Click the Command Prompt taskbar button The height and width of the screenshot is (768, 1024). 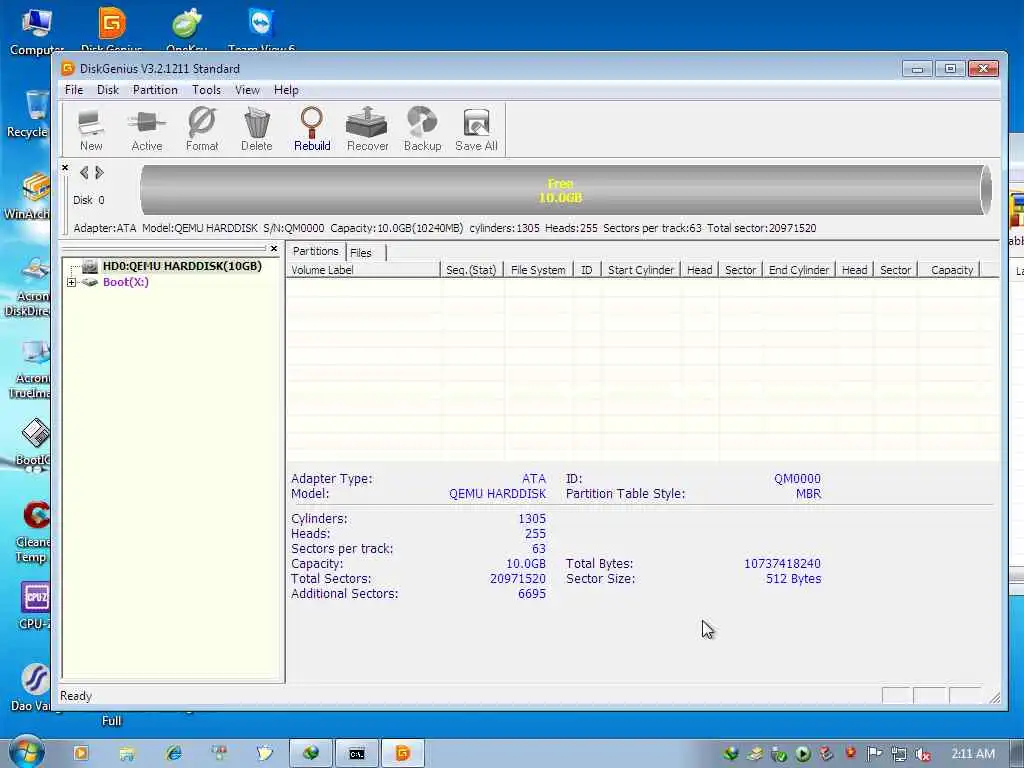(357, 754)
